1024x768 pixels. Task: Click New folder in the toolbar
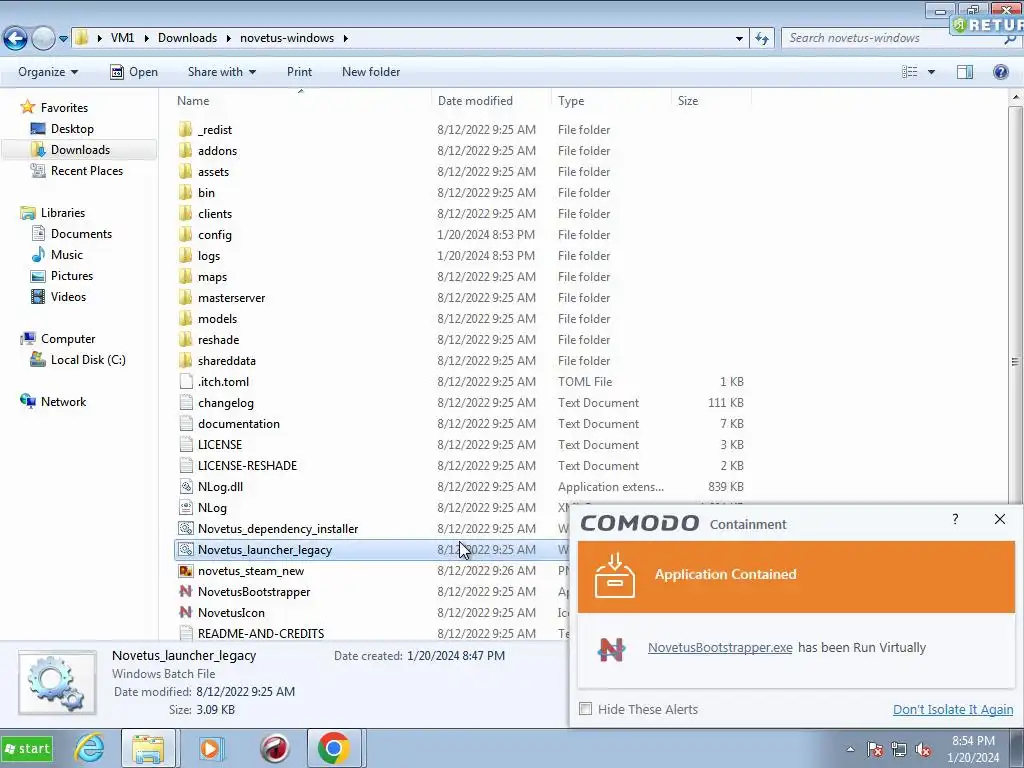pos(371,72)
